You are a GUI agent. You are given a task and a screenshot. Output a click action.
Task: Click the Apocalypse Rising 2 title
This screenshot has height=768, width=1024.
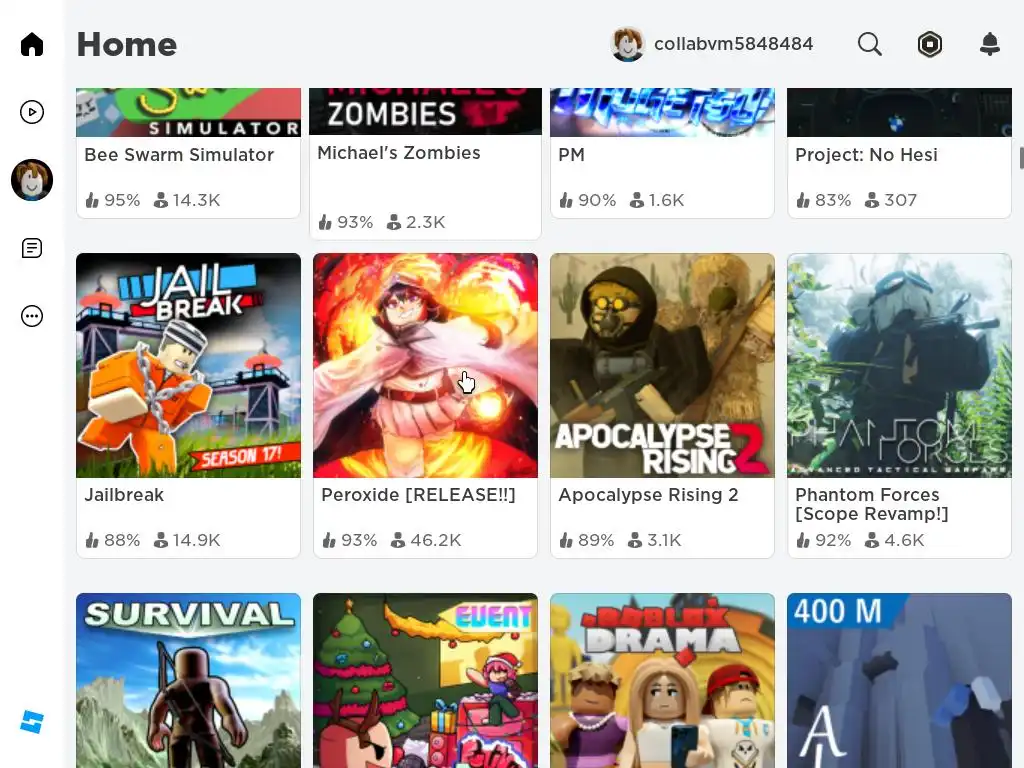[648, 495]
